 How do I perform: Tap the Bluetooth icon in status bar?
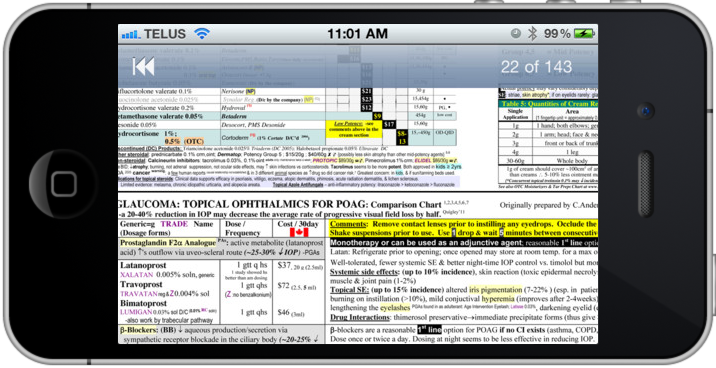click(x=532, y=33)
